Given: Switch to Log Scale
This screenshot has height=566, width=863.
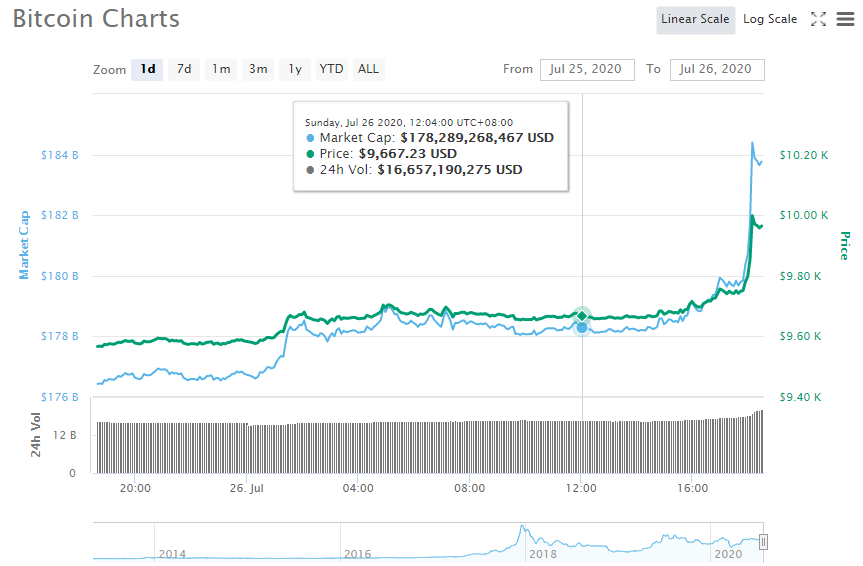Looking at the screenshot, I should [770, 19].
